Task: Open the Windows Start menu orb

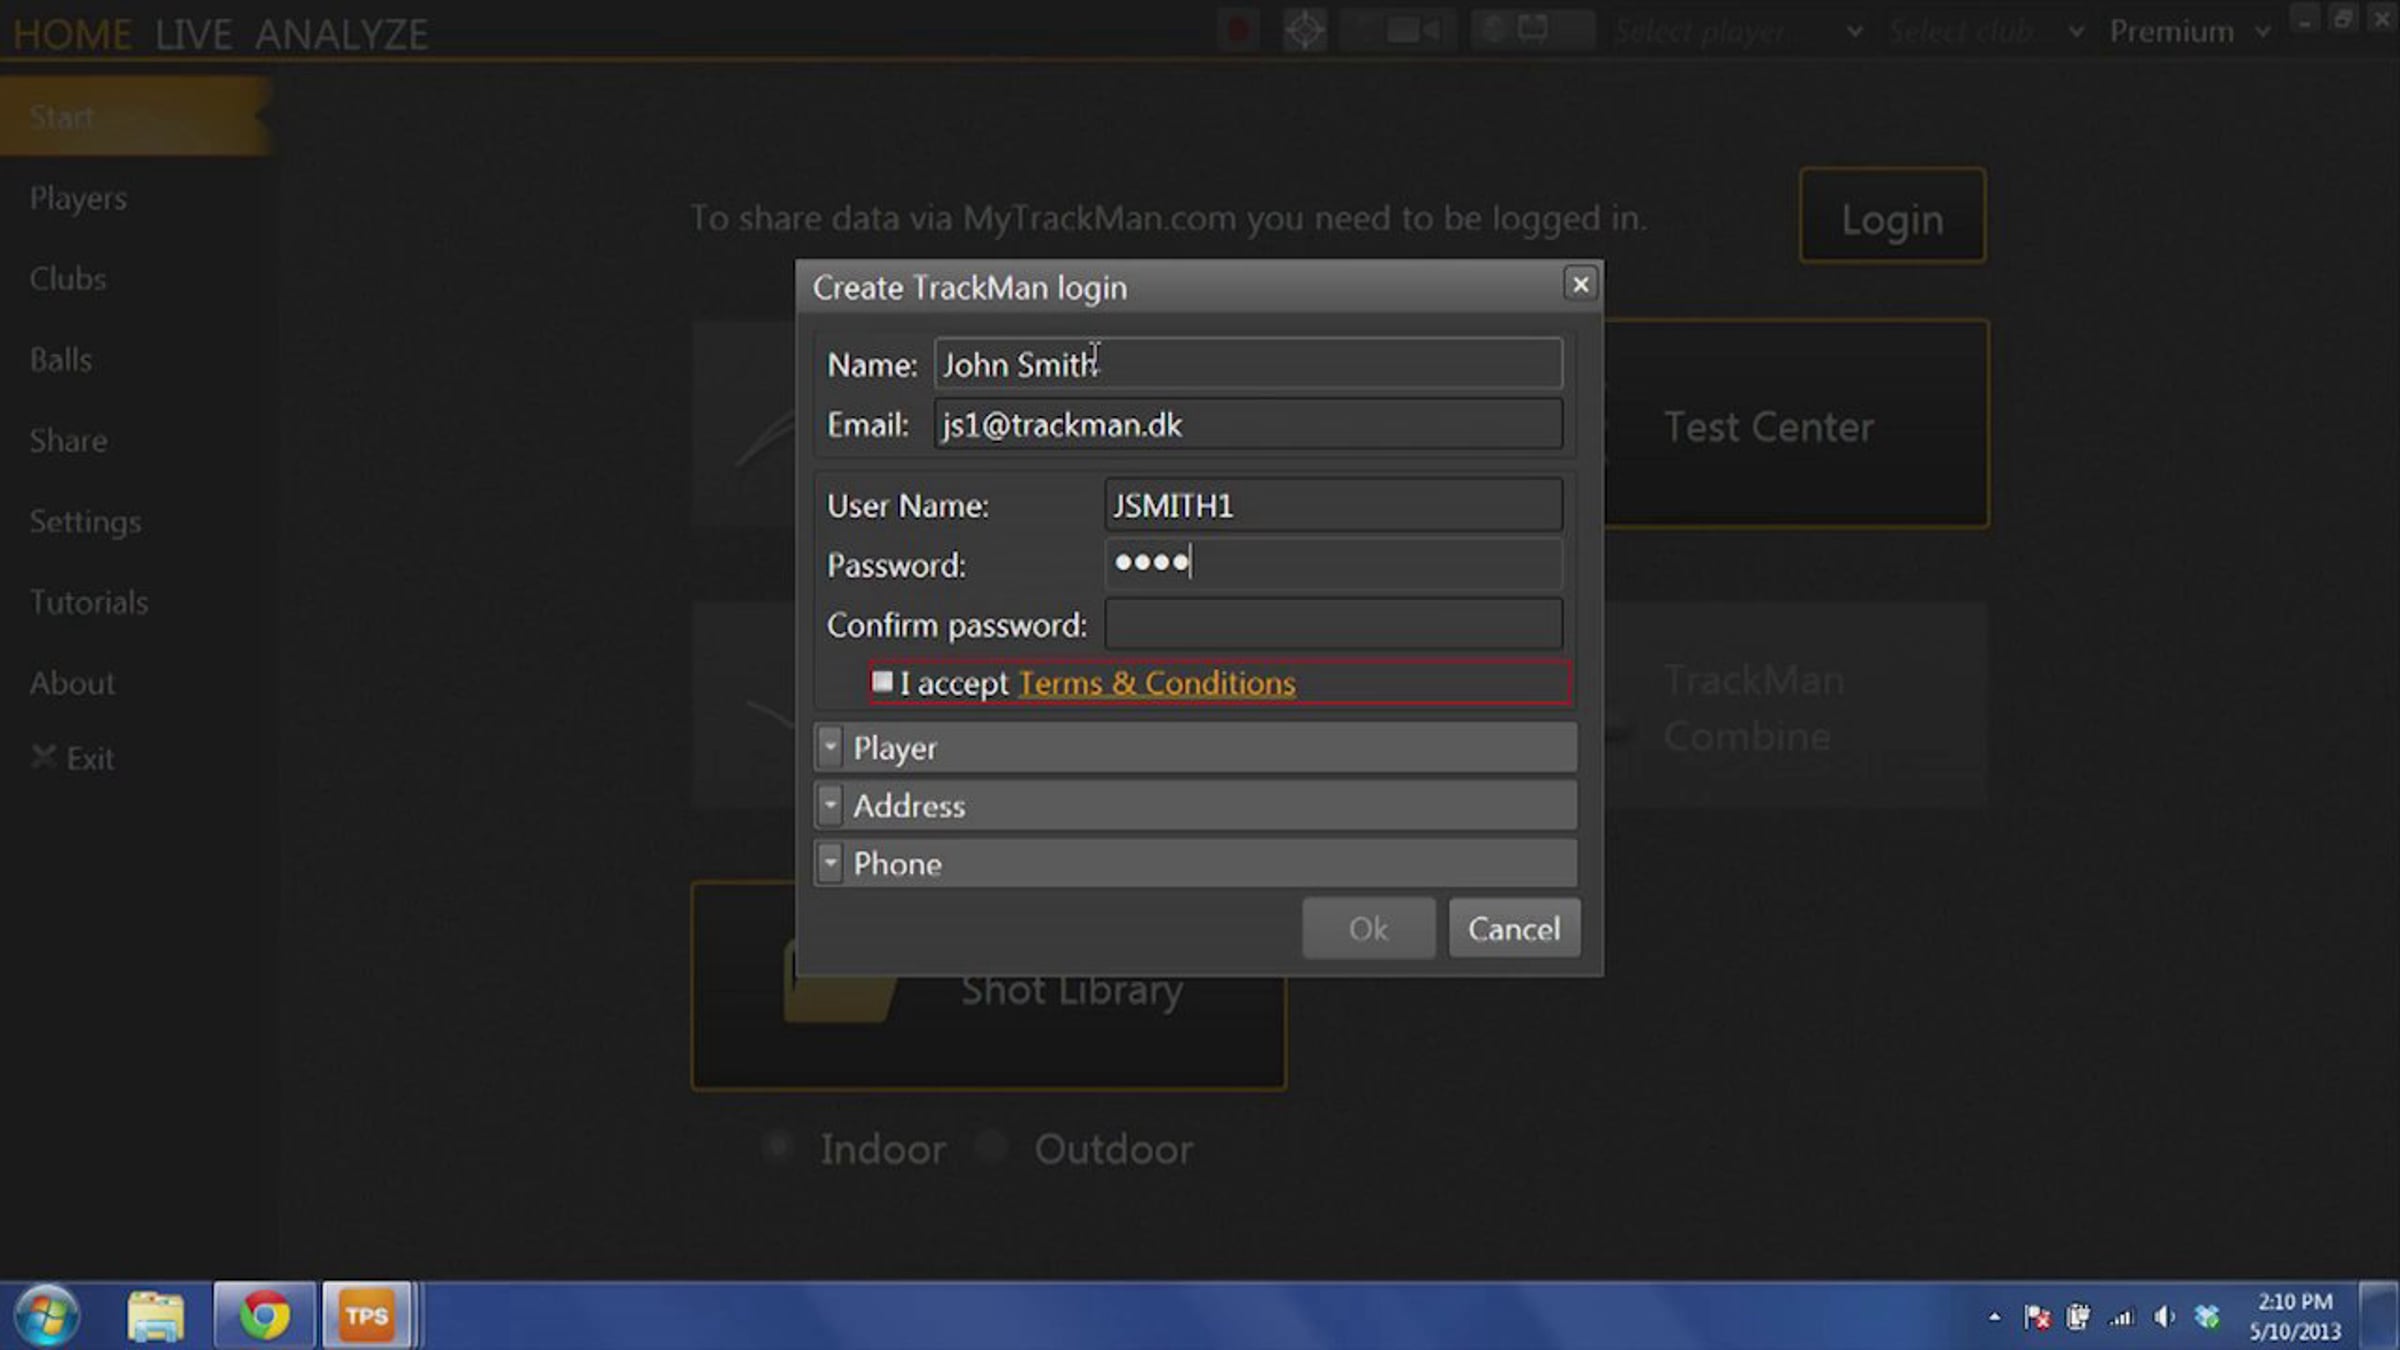Action: coord(46,1315)
